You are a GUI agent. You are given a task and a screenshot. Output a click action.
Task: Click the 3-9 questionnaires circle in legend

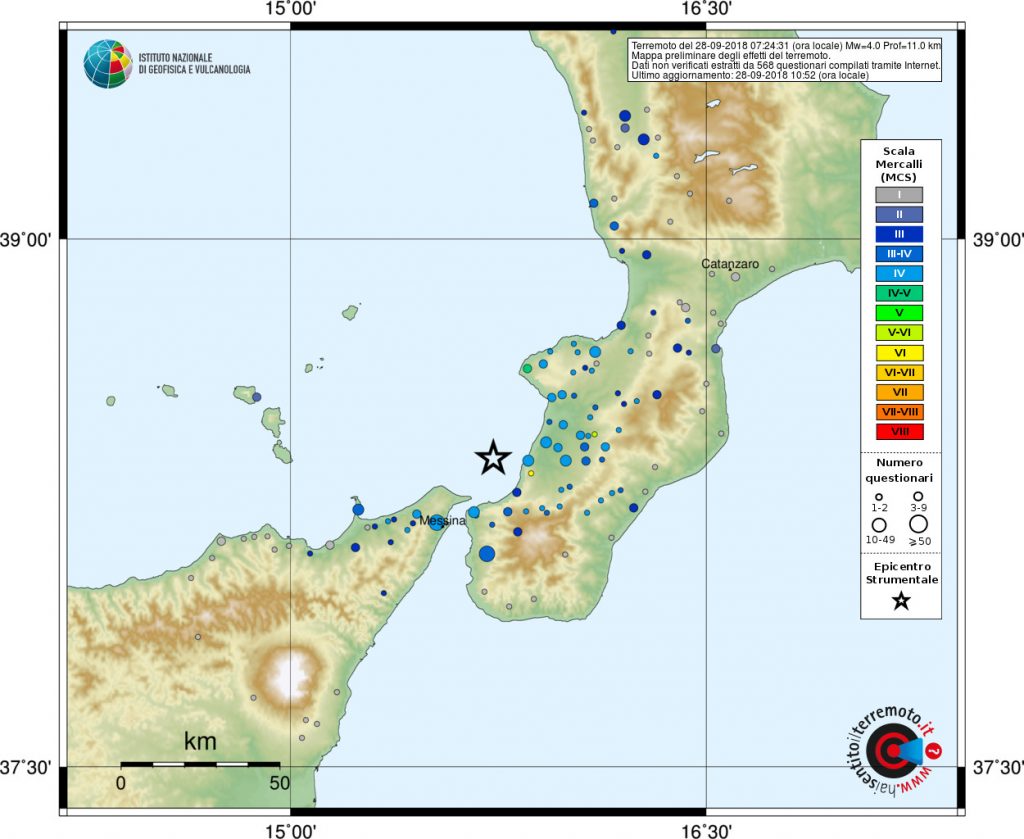click(x=918, y=497)
